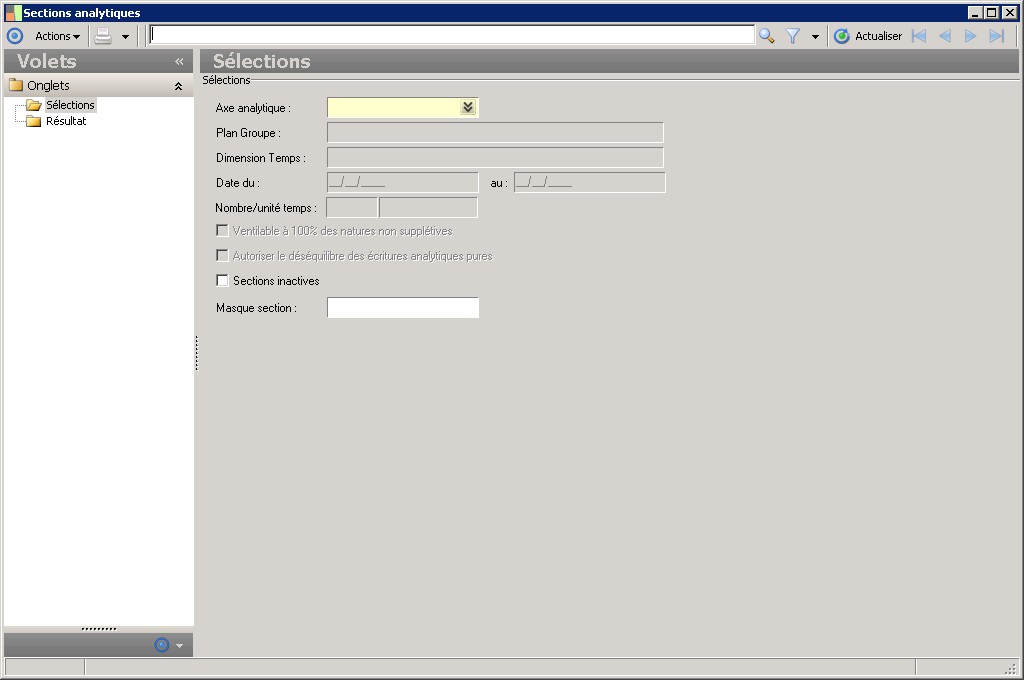Click the printer icon
1024x680 pixels.
103,36
